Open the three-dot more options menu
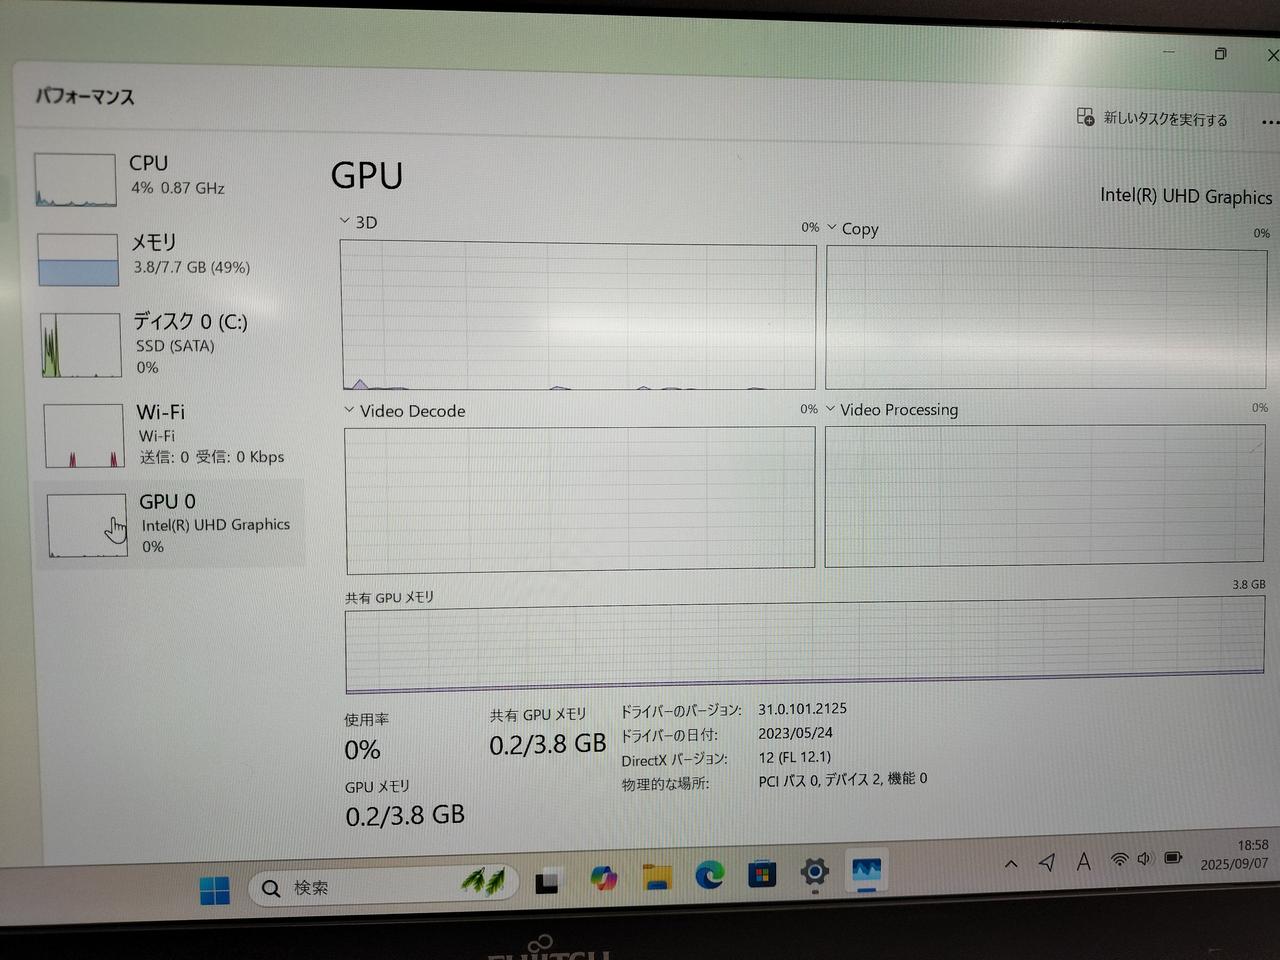This screenshot has height=960, width=1280. (x=1269, y=121)
